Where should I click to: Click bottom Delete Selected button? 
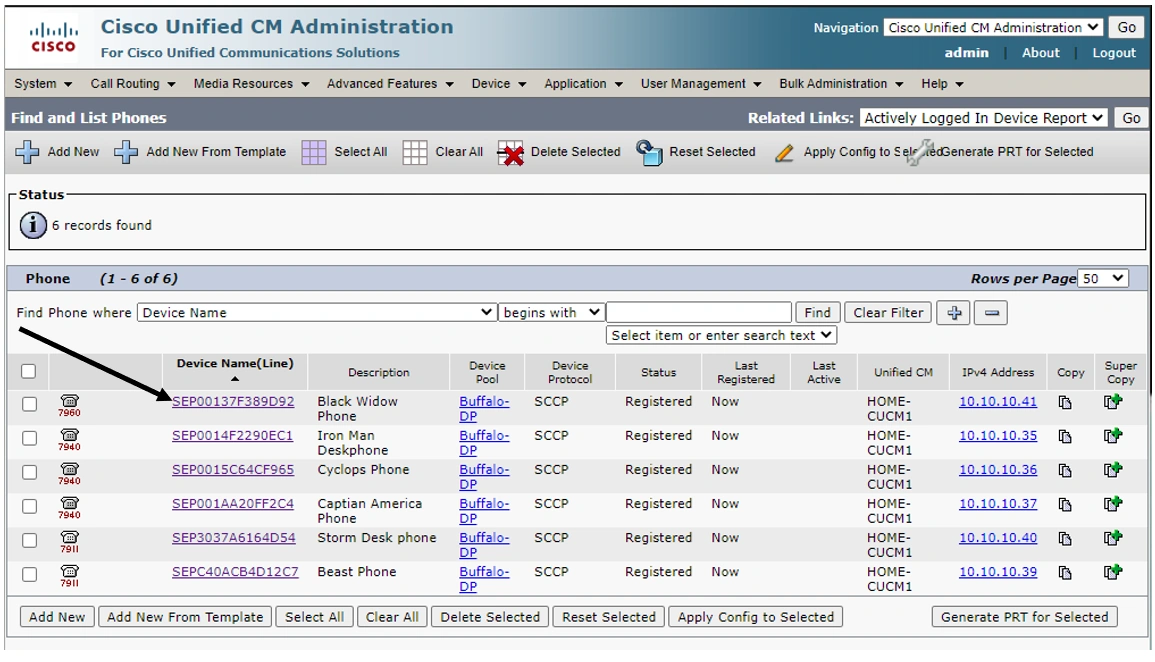(x=490, y=617)
